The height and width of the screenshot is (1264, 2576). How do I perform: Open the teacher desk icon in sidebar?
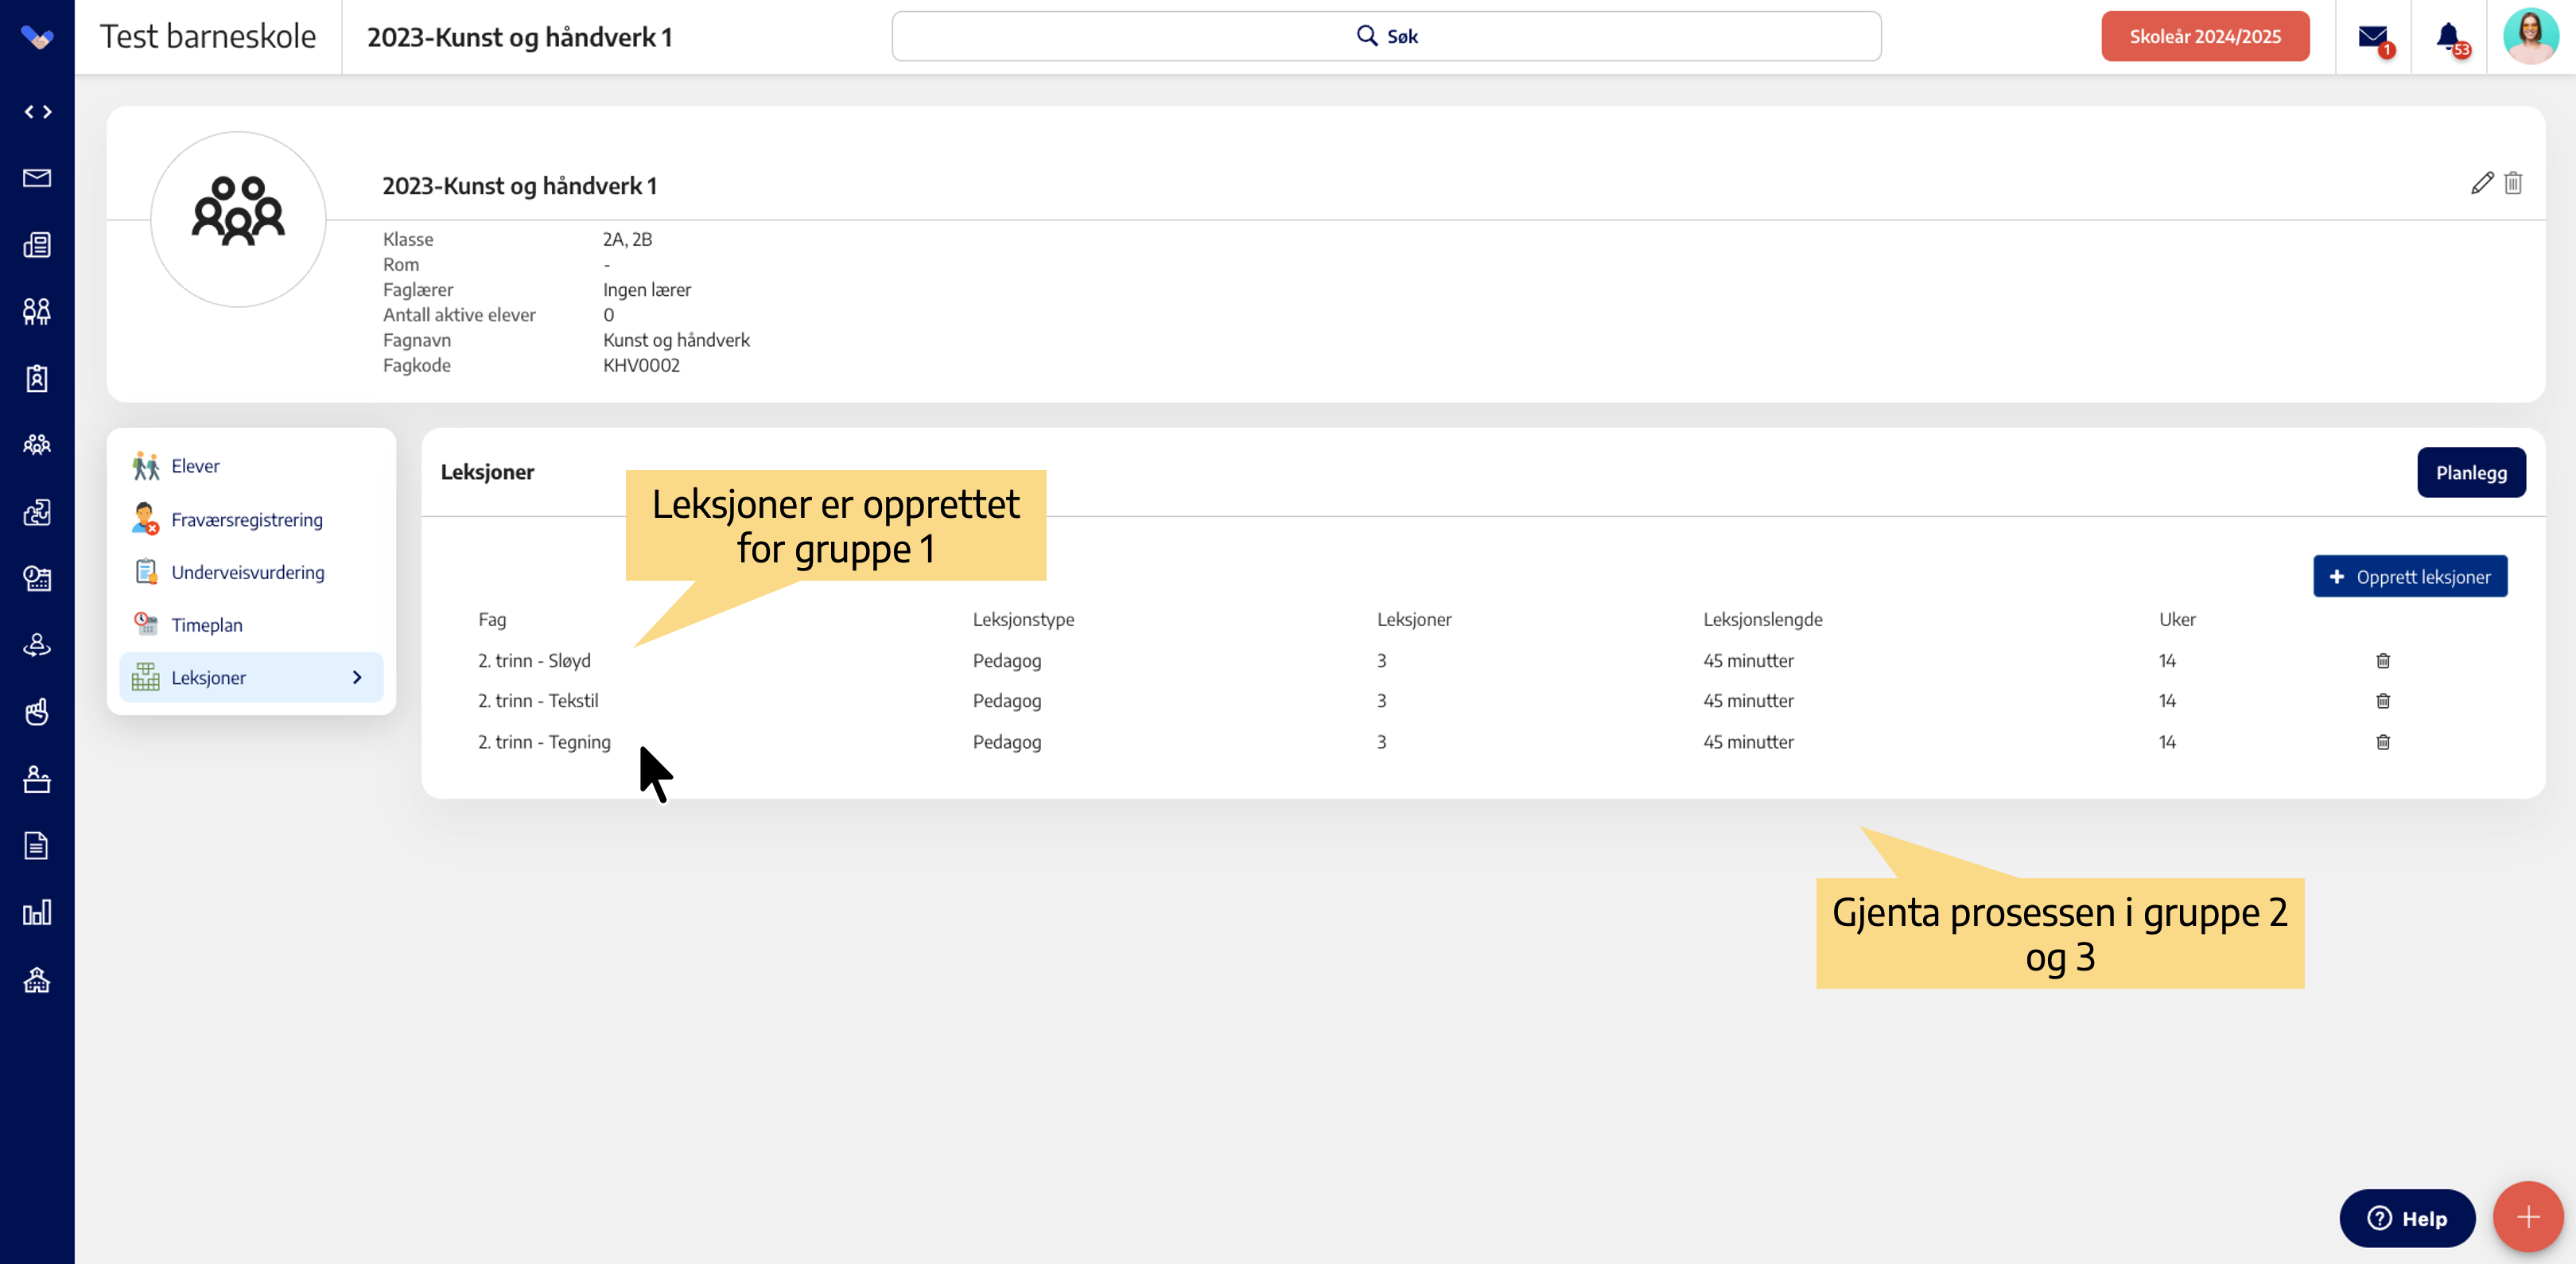[37, 779]
